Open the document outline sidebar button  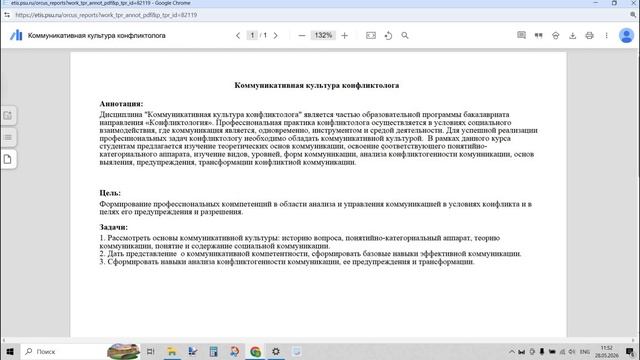click(x=8, y=138)
